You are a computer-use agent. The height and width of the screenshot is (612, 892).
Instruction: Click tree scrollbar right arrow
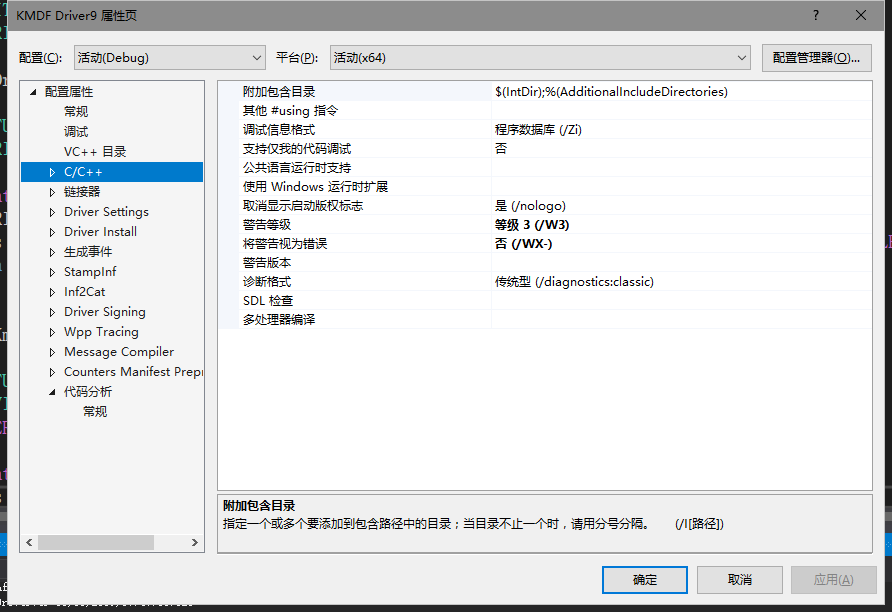195,543
